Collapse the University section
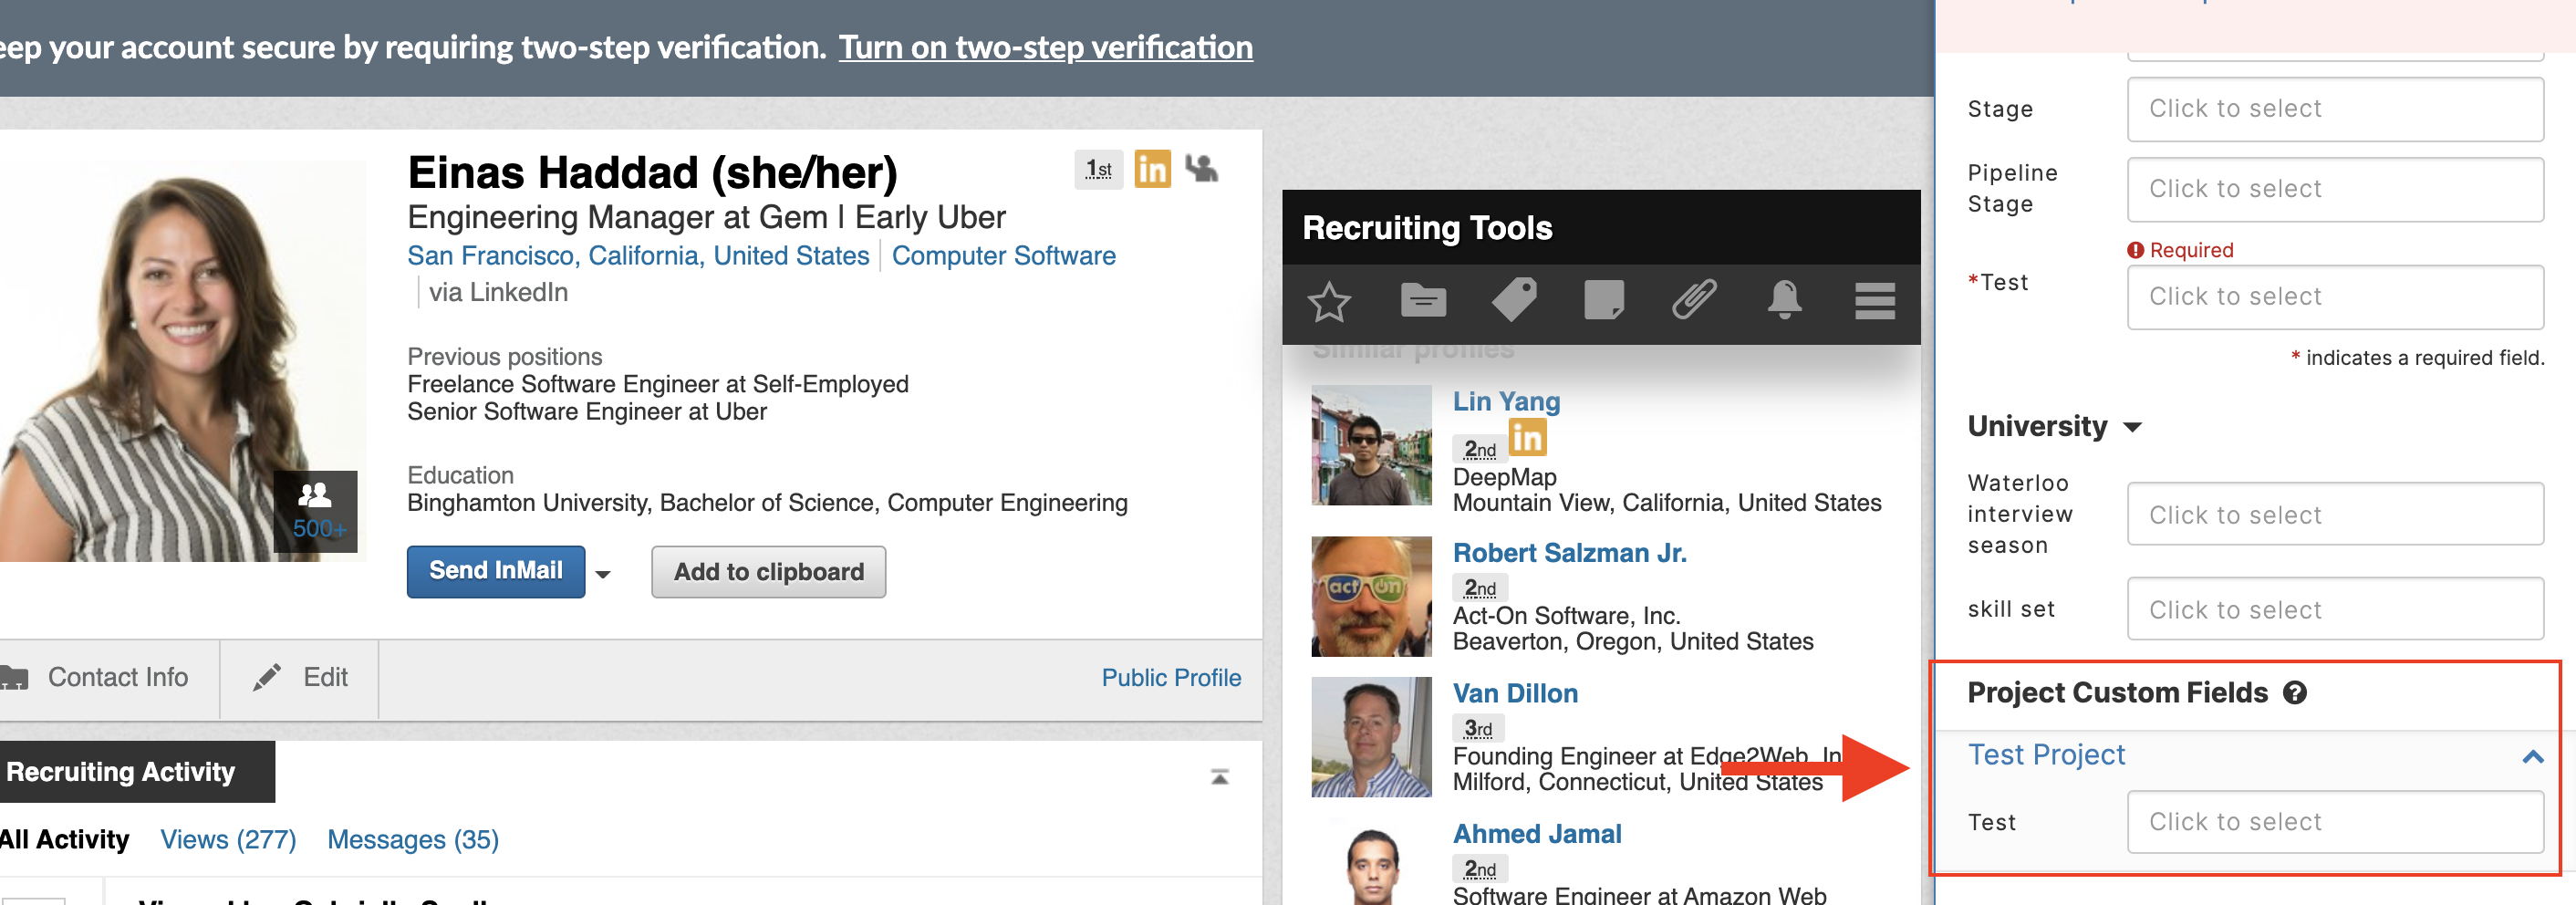This screenshot has height=905, width=2576. tap(2132, 427)
